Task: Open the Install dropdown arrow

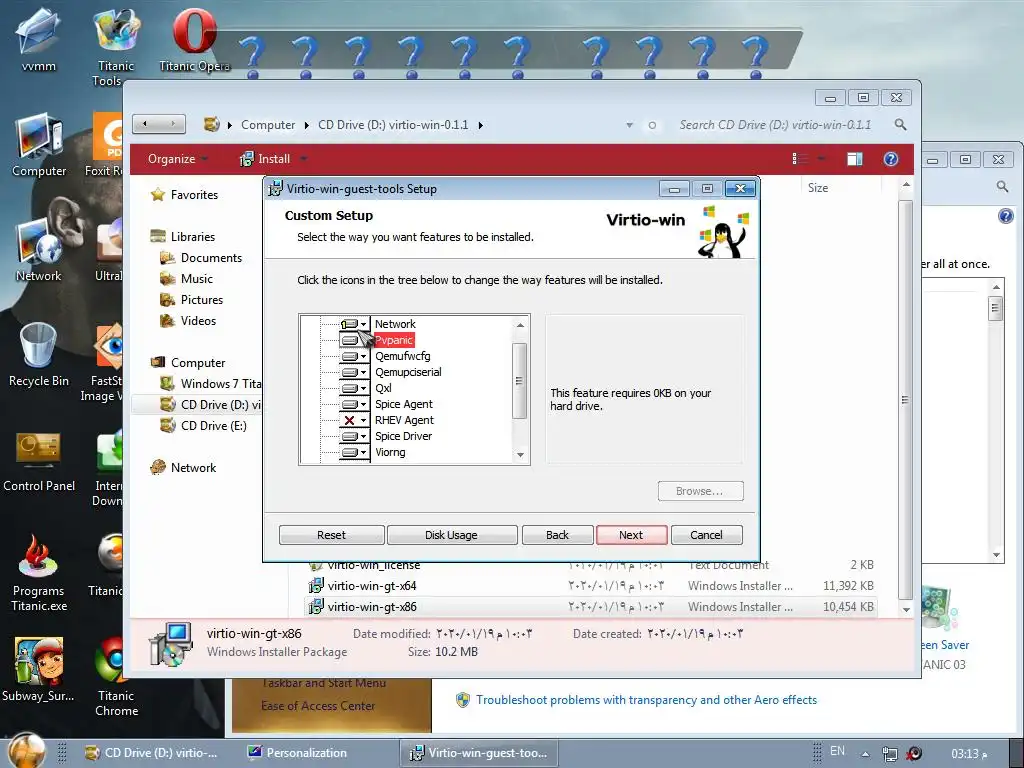Action: pyautogui.click(x=303, y=159)
